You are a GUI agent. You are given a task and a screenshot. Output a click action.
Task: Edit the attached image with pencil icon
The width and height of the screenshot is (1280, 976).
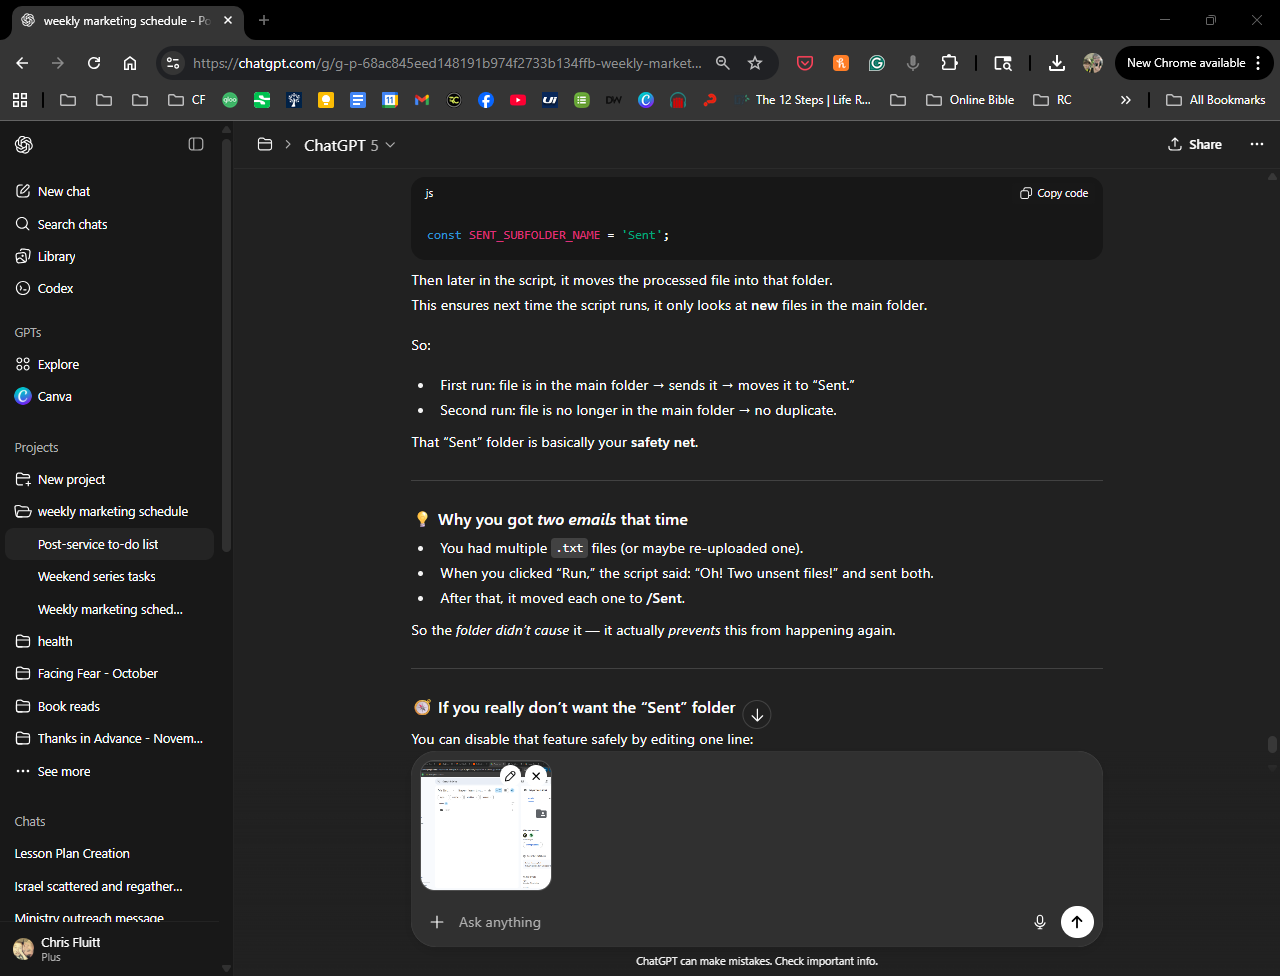pos(510,776)
